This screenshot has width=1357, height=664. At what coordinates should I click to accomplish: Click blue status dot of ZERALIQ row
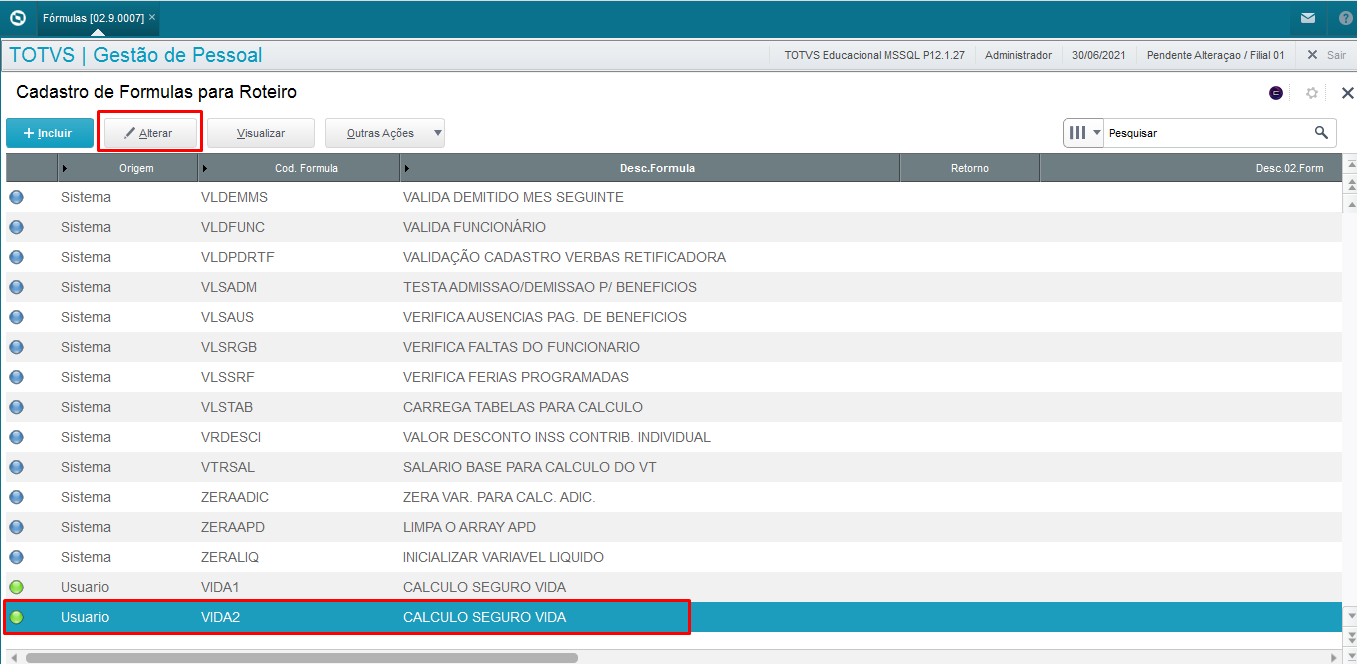[16, 557]
